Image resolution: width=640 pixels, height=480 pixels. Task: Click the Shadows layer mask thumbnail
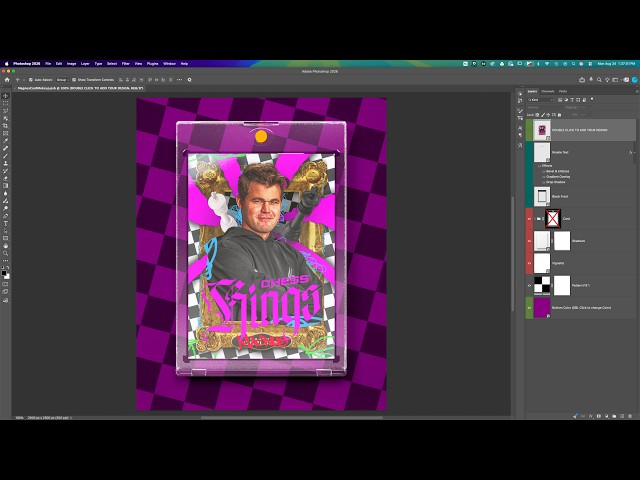(x=562, y=241)
